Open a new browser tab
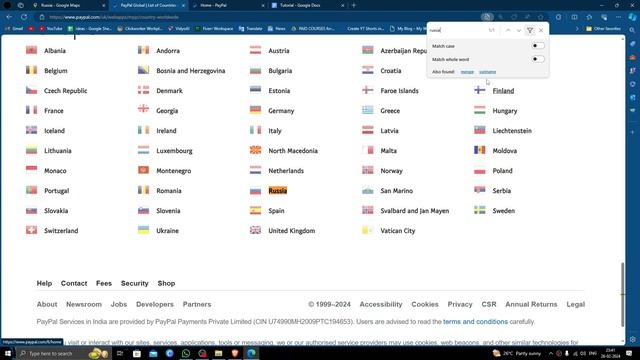640x360 pixels. 354,5
